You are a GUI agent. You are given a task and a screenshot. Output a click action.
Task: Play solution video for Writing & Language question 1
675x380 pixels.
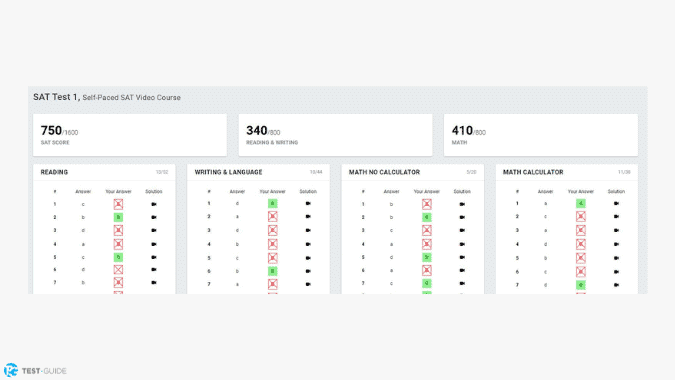308,204
